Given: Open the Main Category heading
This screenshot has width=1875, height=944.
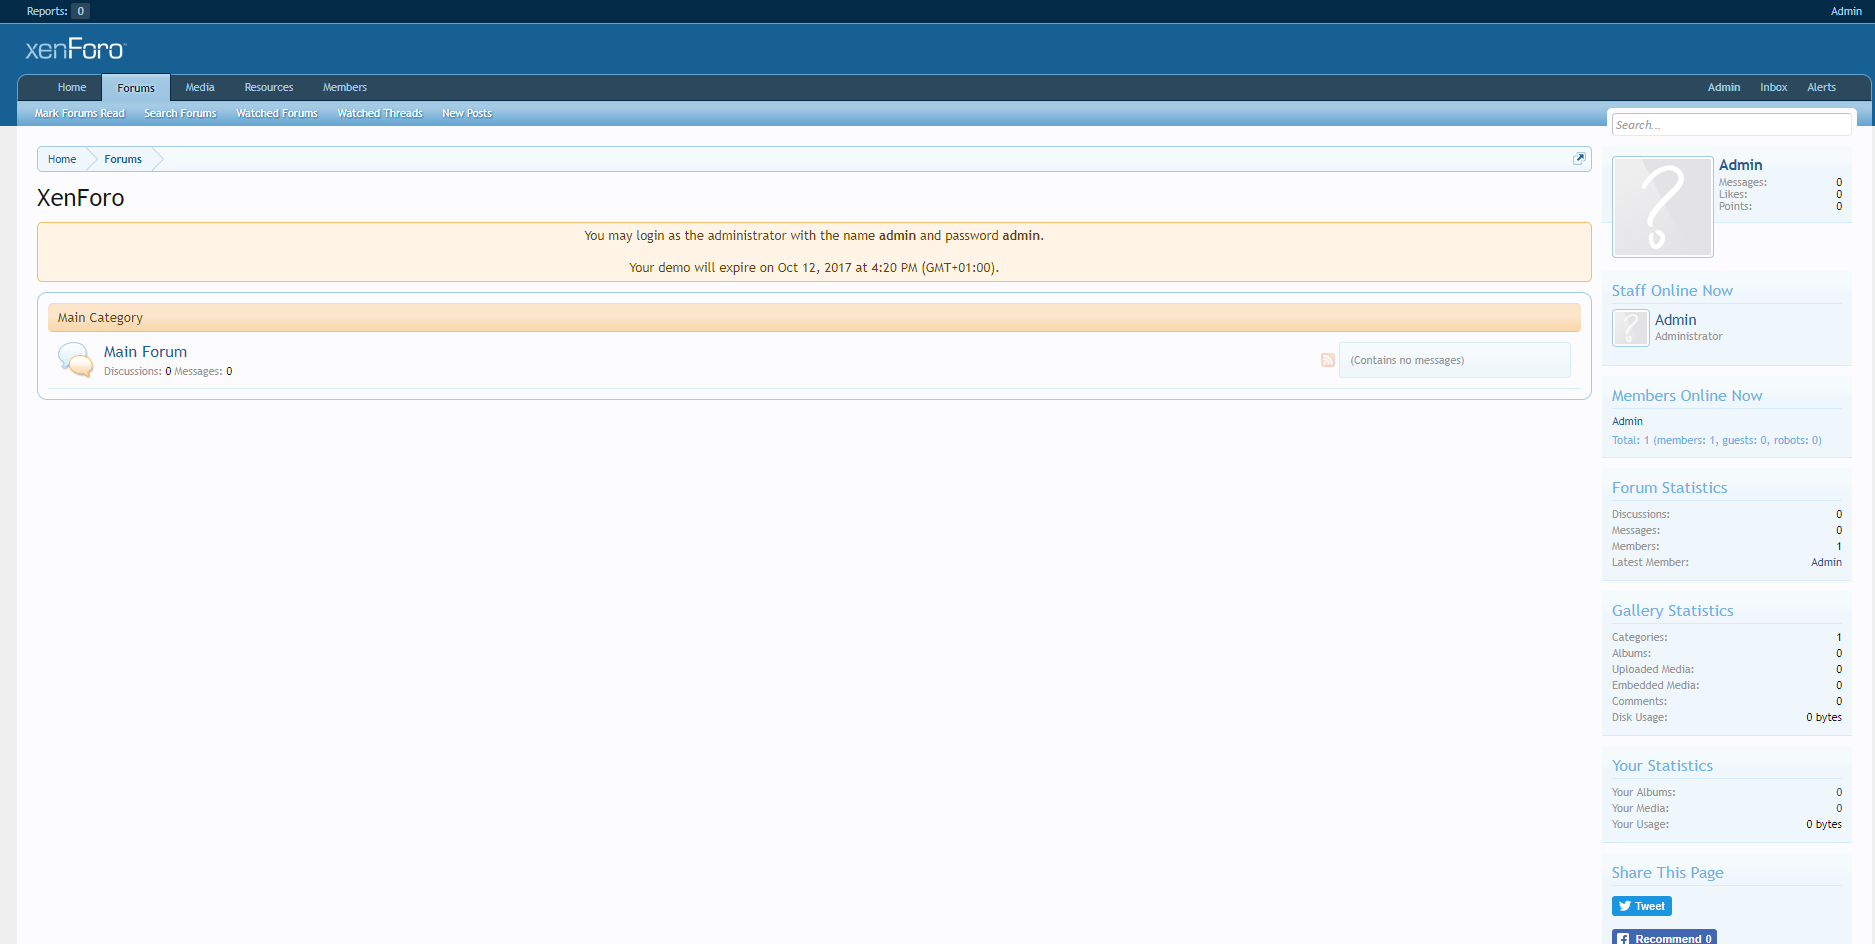Looking at the screenshot, I should [100, 318].
